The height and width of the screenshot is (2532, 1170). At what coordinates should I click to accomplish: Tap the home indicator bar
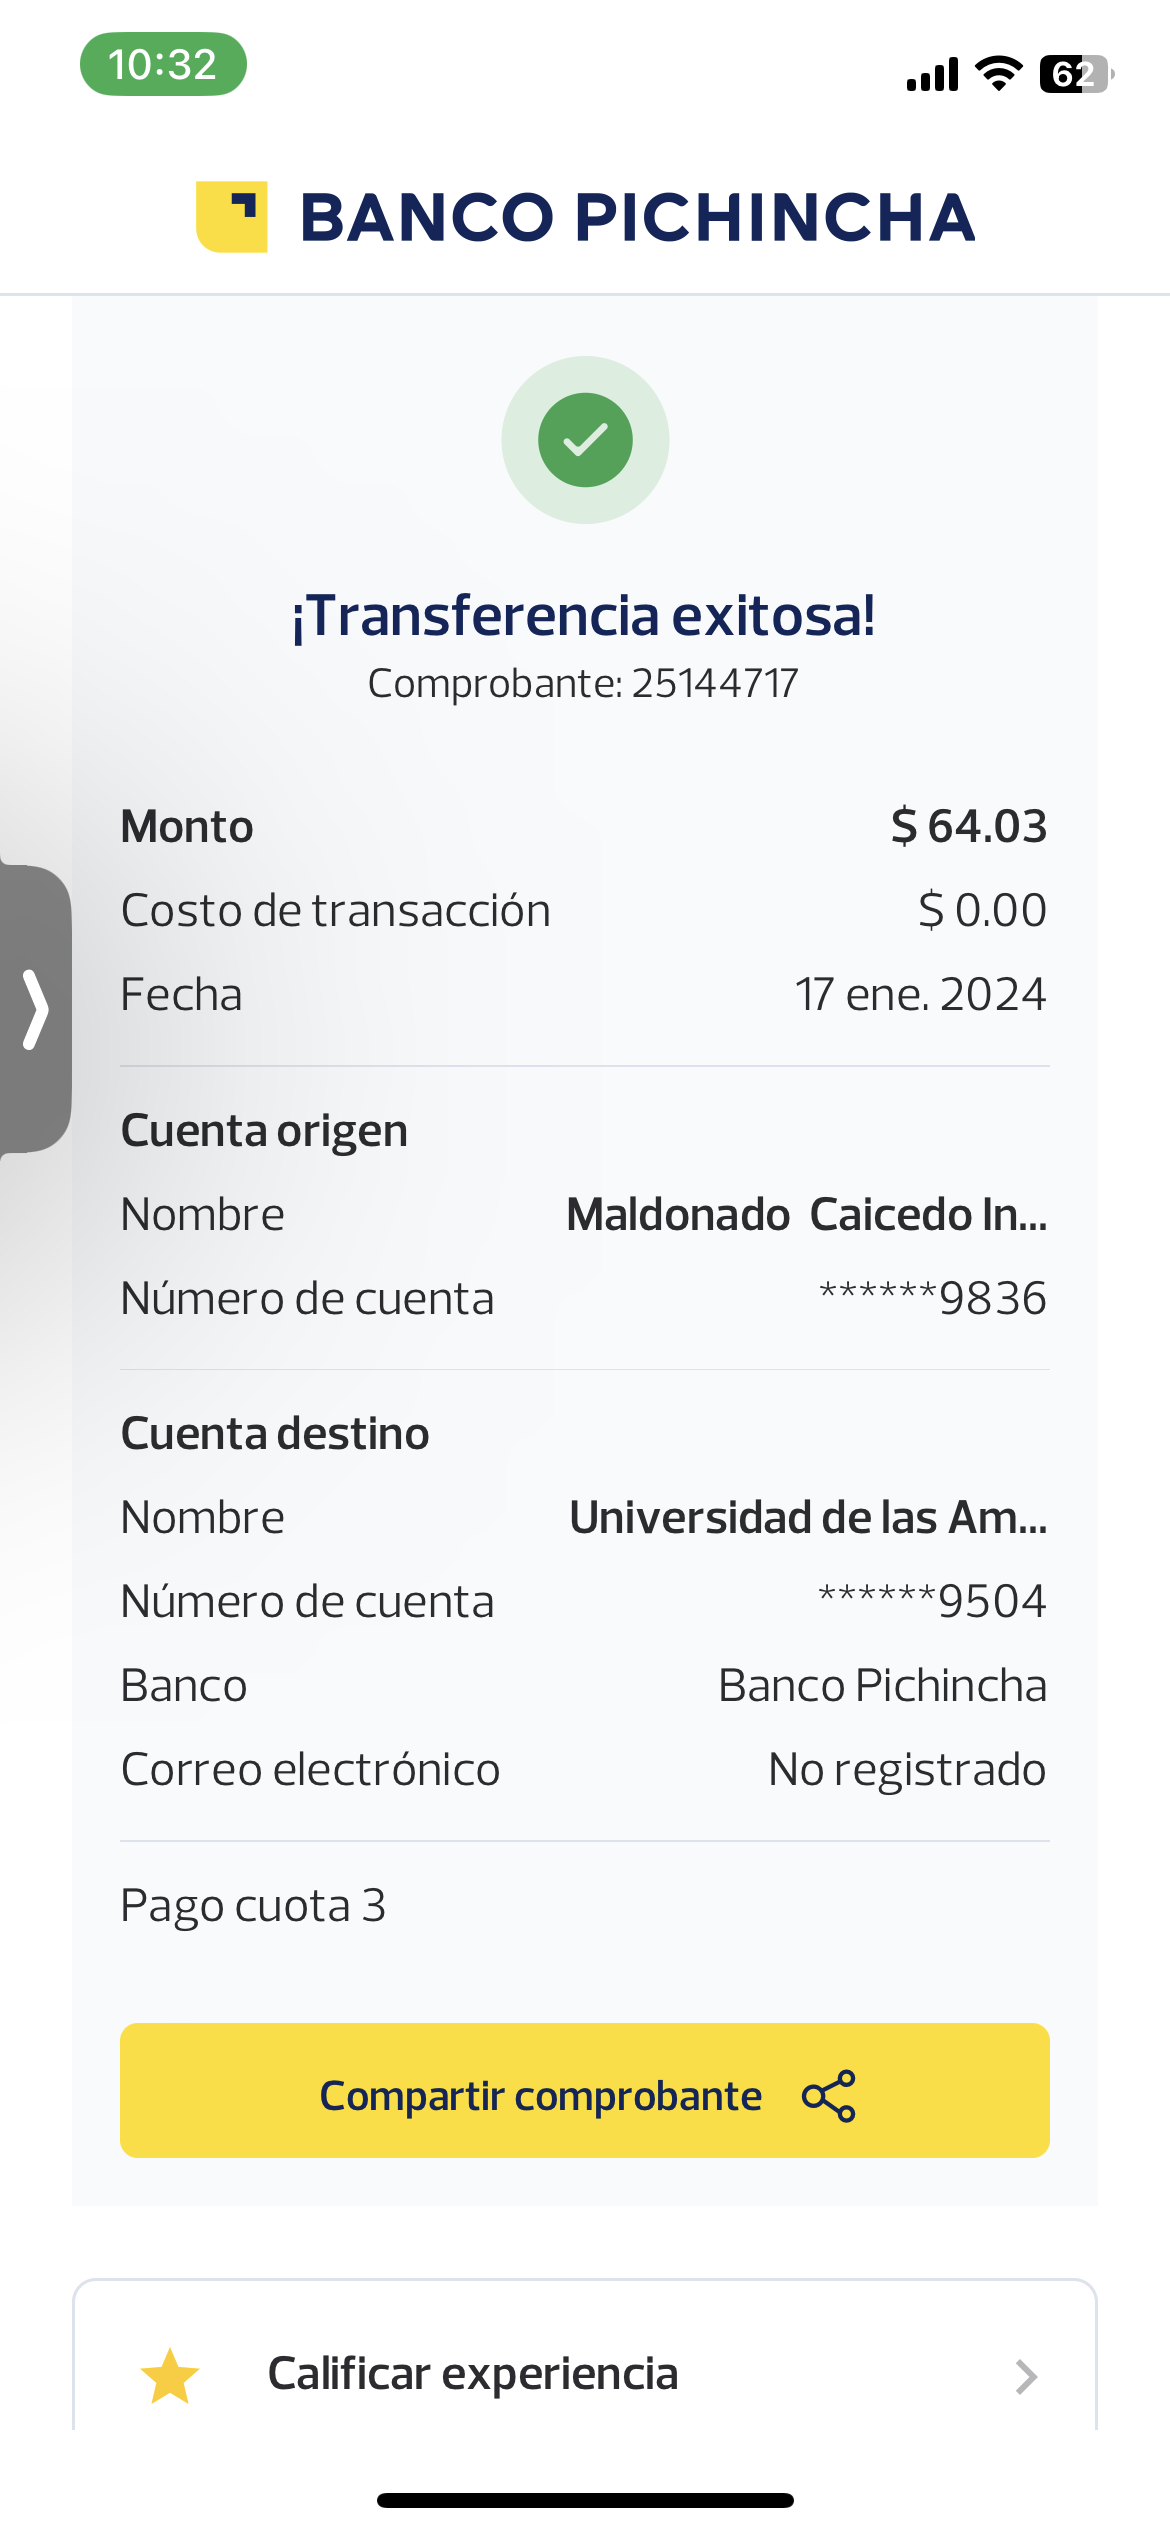[x=585, y=2500]
